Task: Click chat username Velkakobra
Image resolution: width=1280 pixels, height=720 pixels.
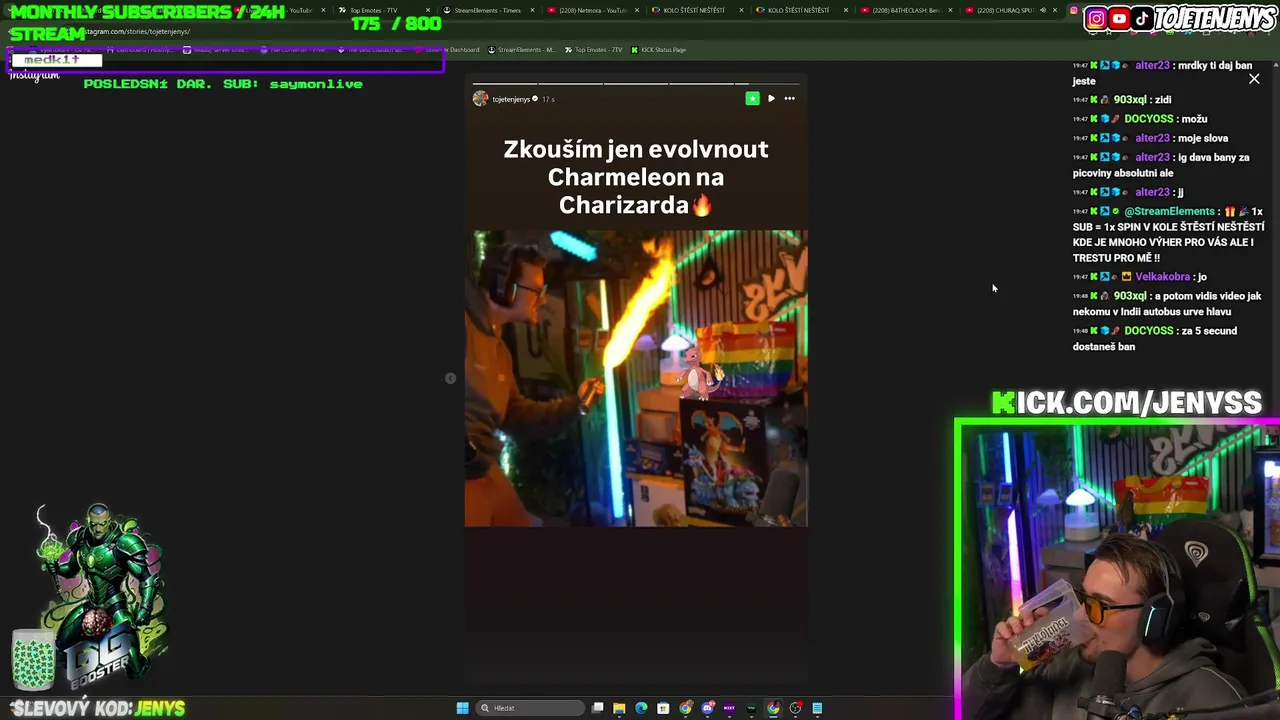Action: (x=1162, y=276)
